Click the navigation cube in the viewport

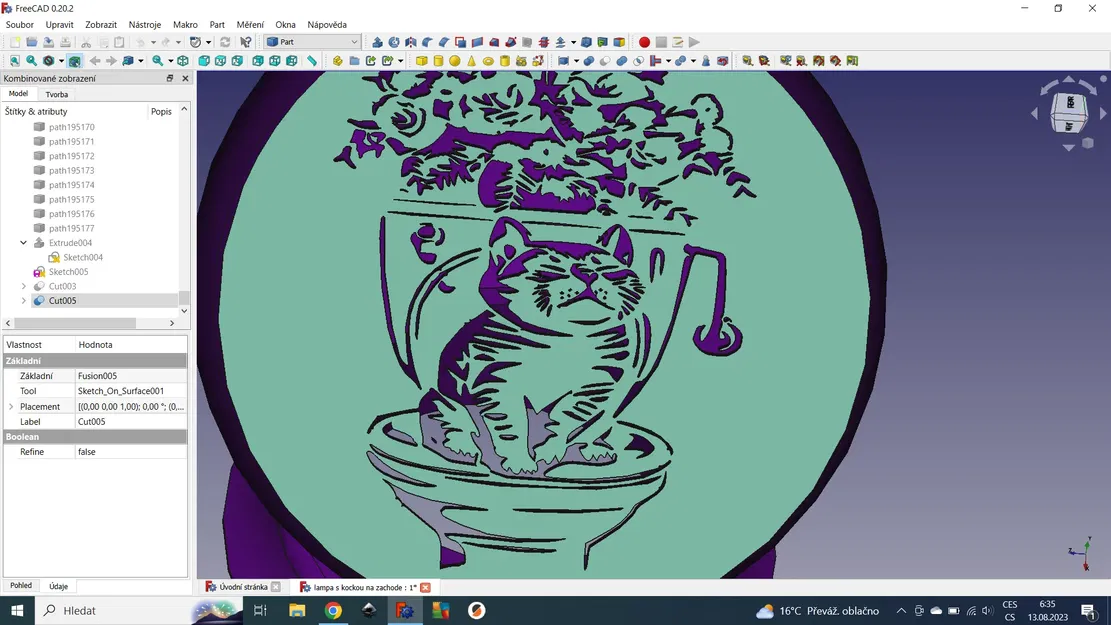point(1068,113)
